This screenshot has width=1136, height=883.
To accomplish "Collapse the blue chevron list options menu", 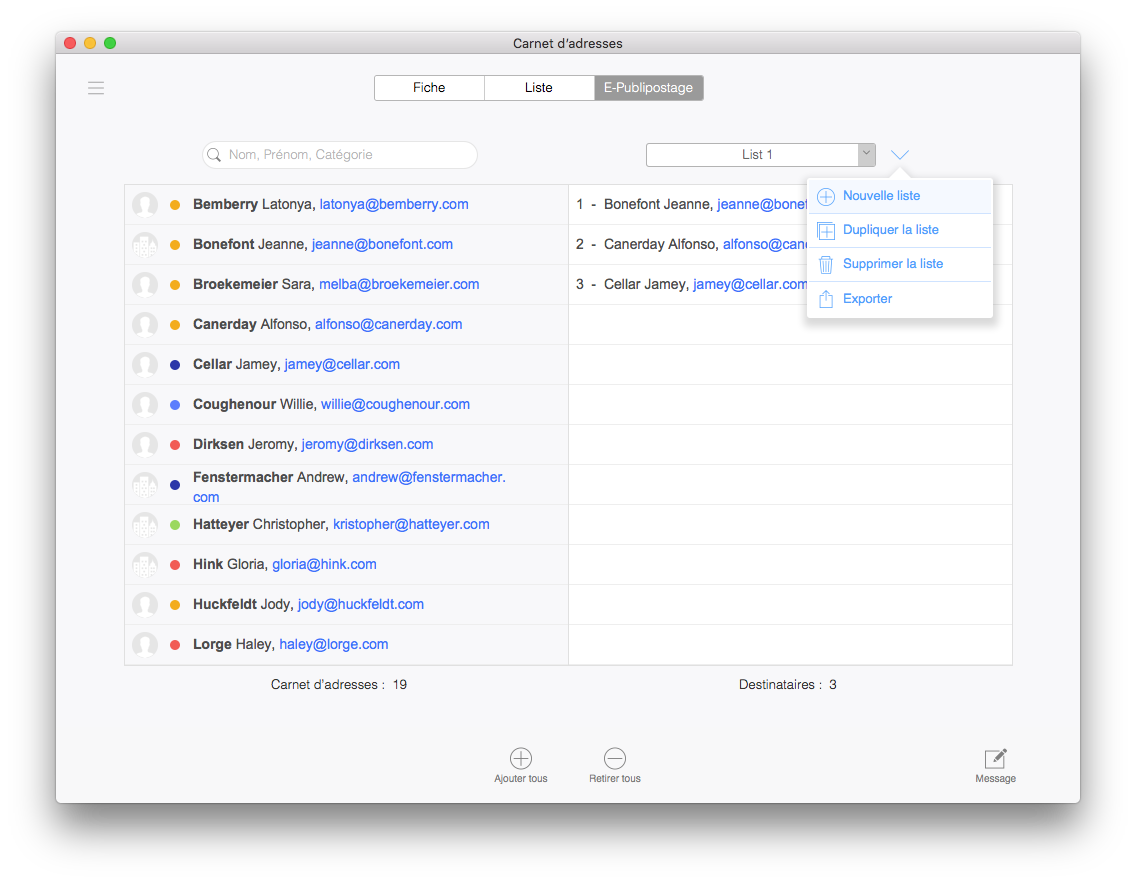I will [900, 155].
